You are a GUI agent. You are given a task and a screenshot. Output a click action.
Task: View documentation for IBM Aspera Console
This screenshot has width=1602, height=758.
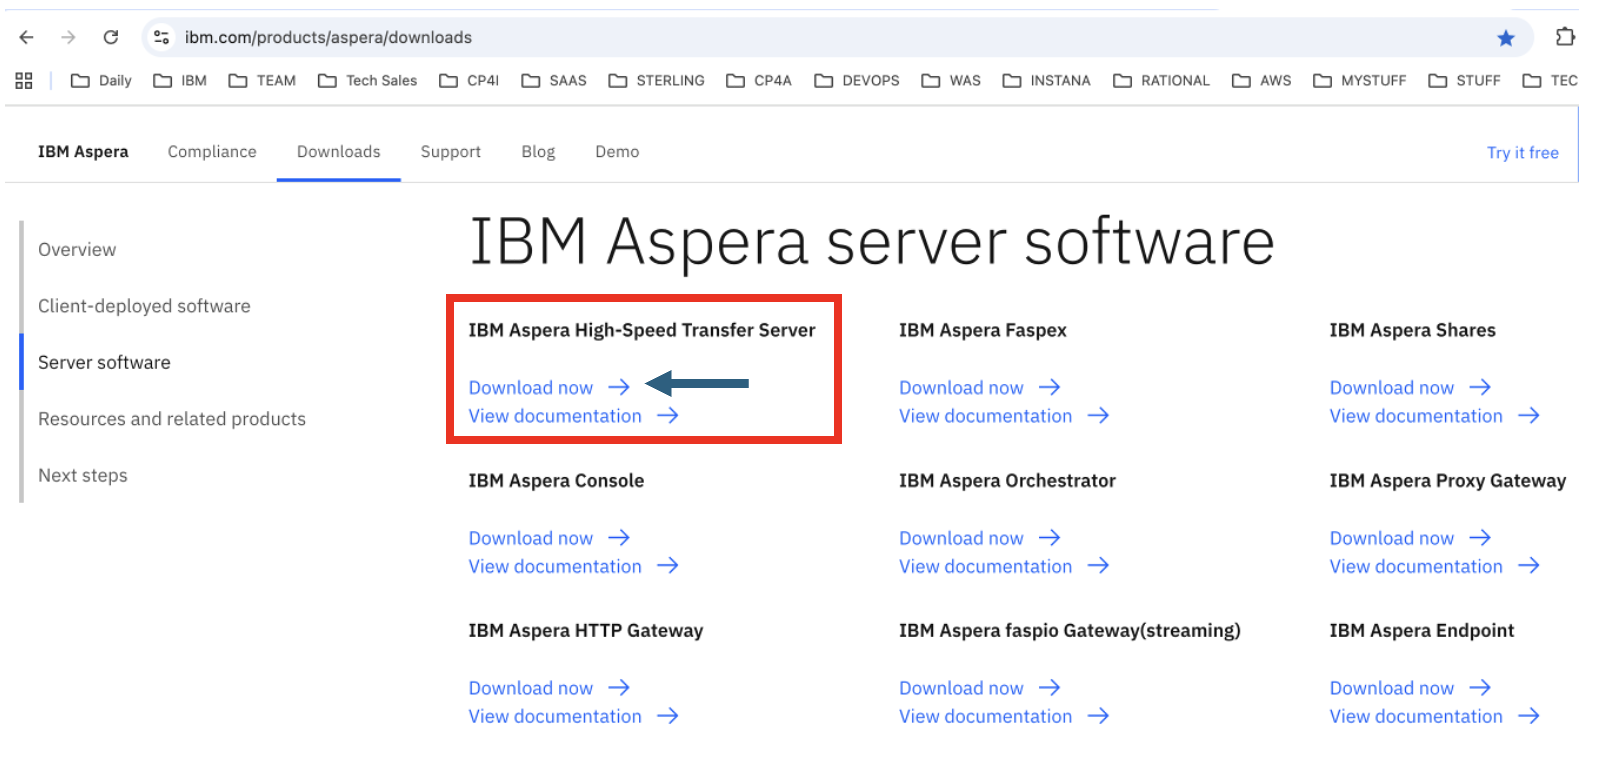pos(574,566)
